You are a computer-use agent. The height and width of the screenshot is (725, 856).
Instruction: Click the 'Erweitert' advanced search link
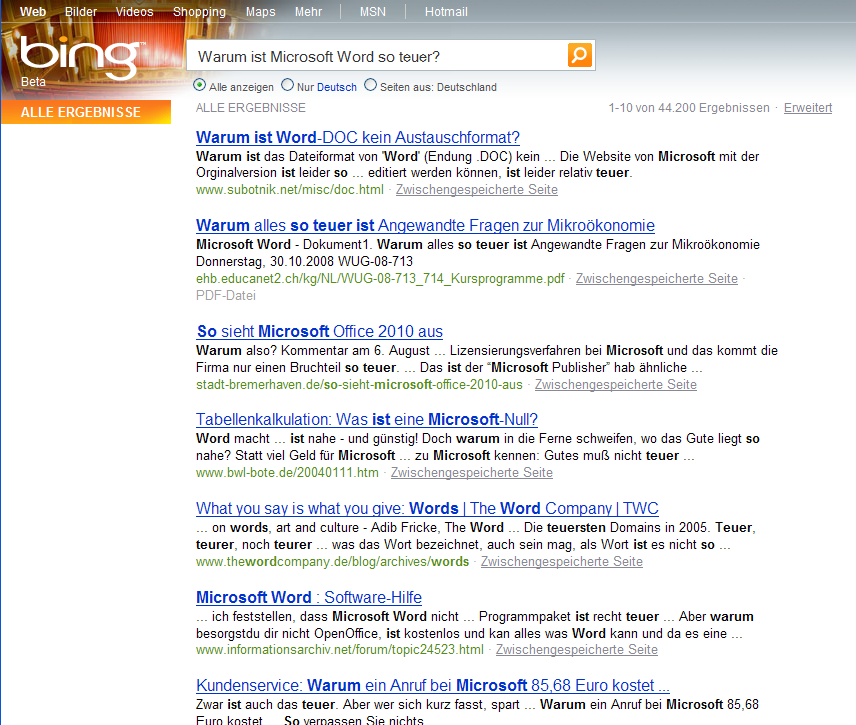point(807,108)
